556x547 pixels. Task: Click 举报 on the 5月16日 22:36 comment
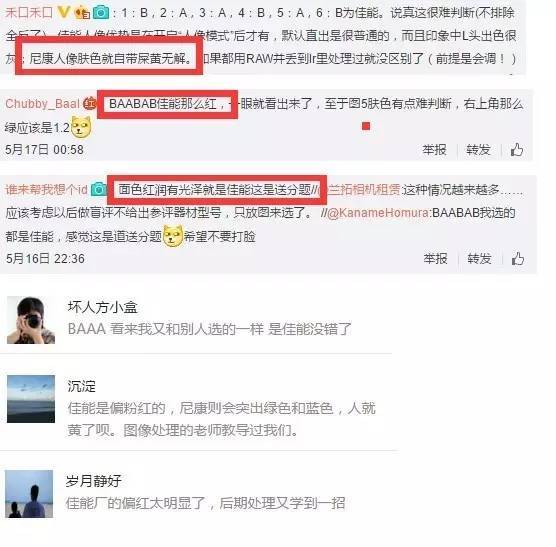pos(435,259)
